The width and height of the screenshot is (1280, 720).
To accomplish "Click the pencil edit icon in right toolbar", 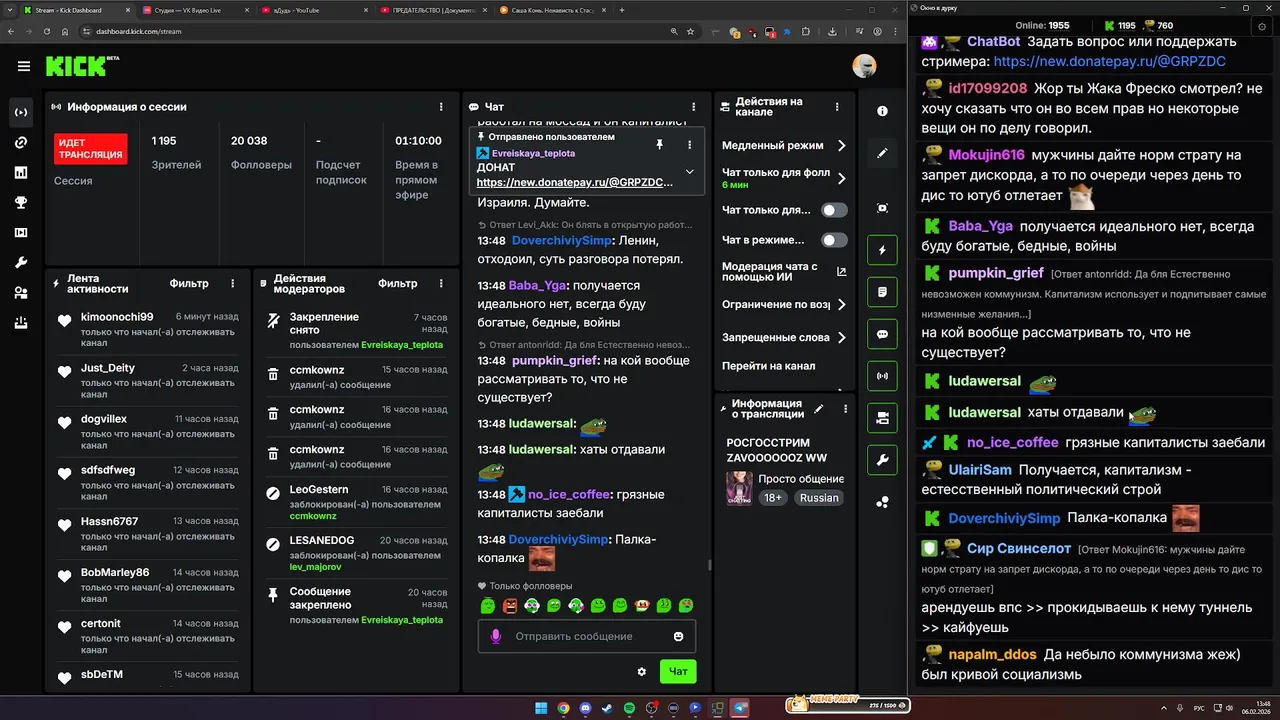I will (x=882, y=153).
